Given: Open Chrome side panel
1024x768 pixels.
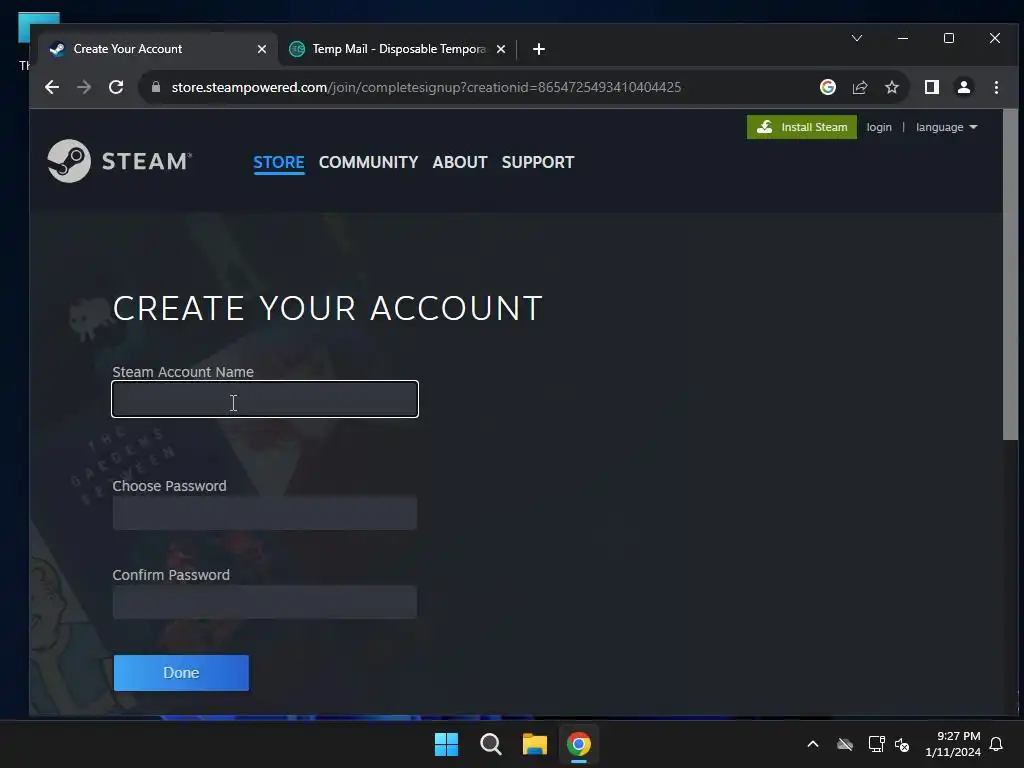Looking at the screenshot, I should pos(931,87).
